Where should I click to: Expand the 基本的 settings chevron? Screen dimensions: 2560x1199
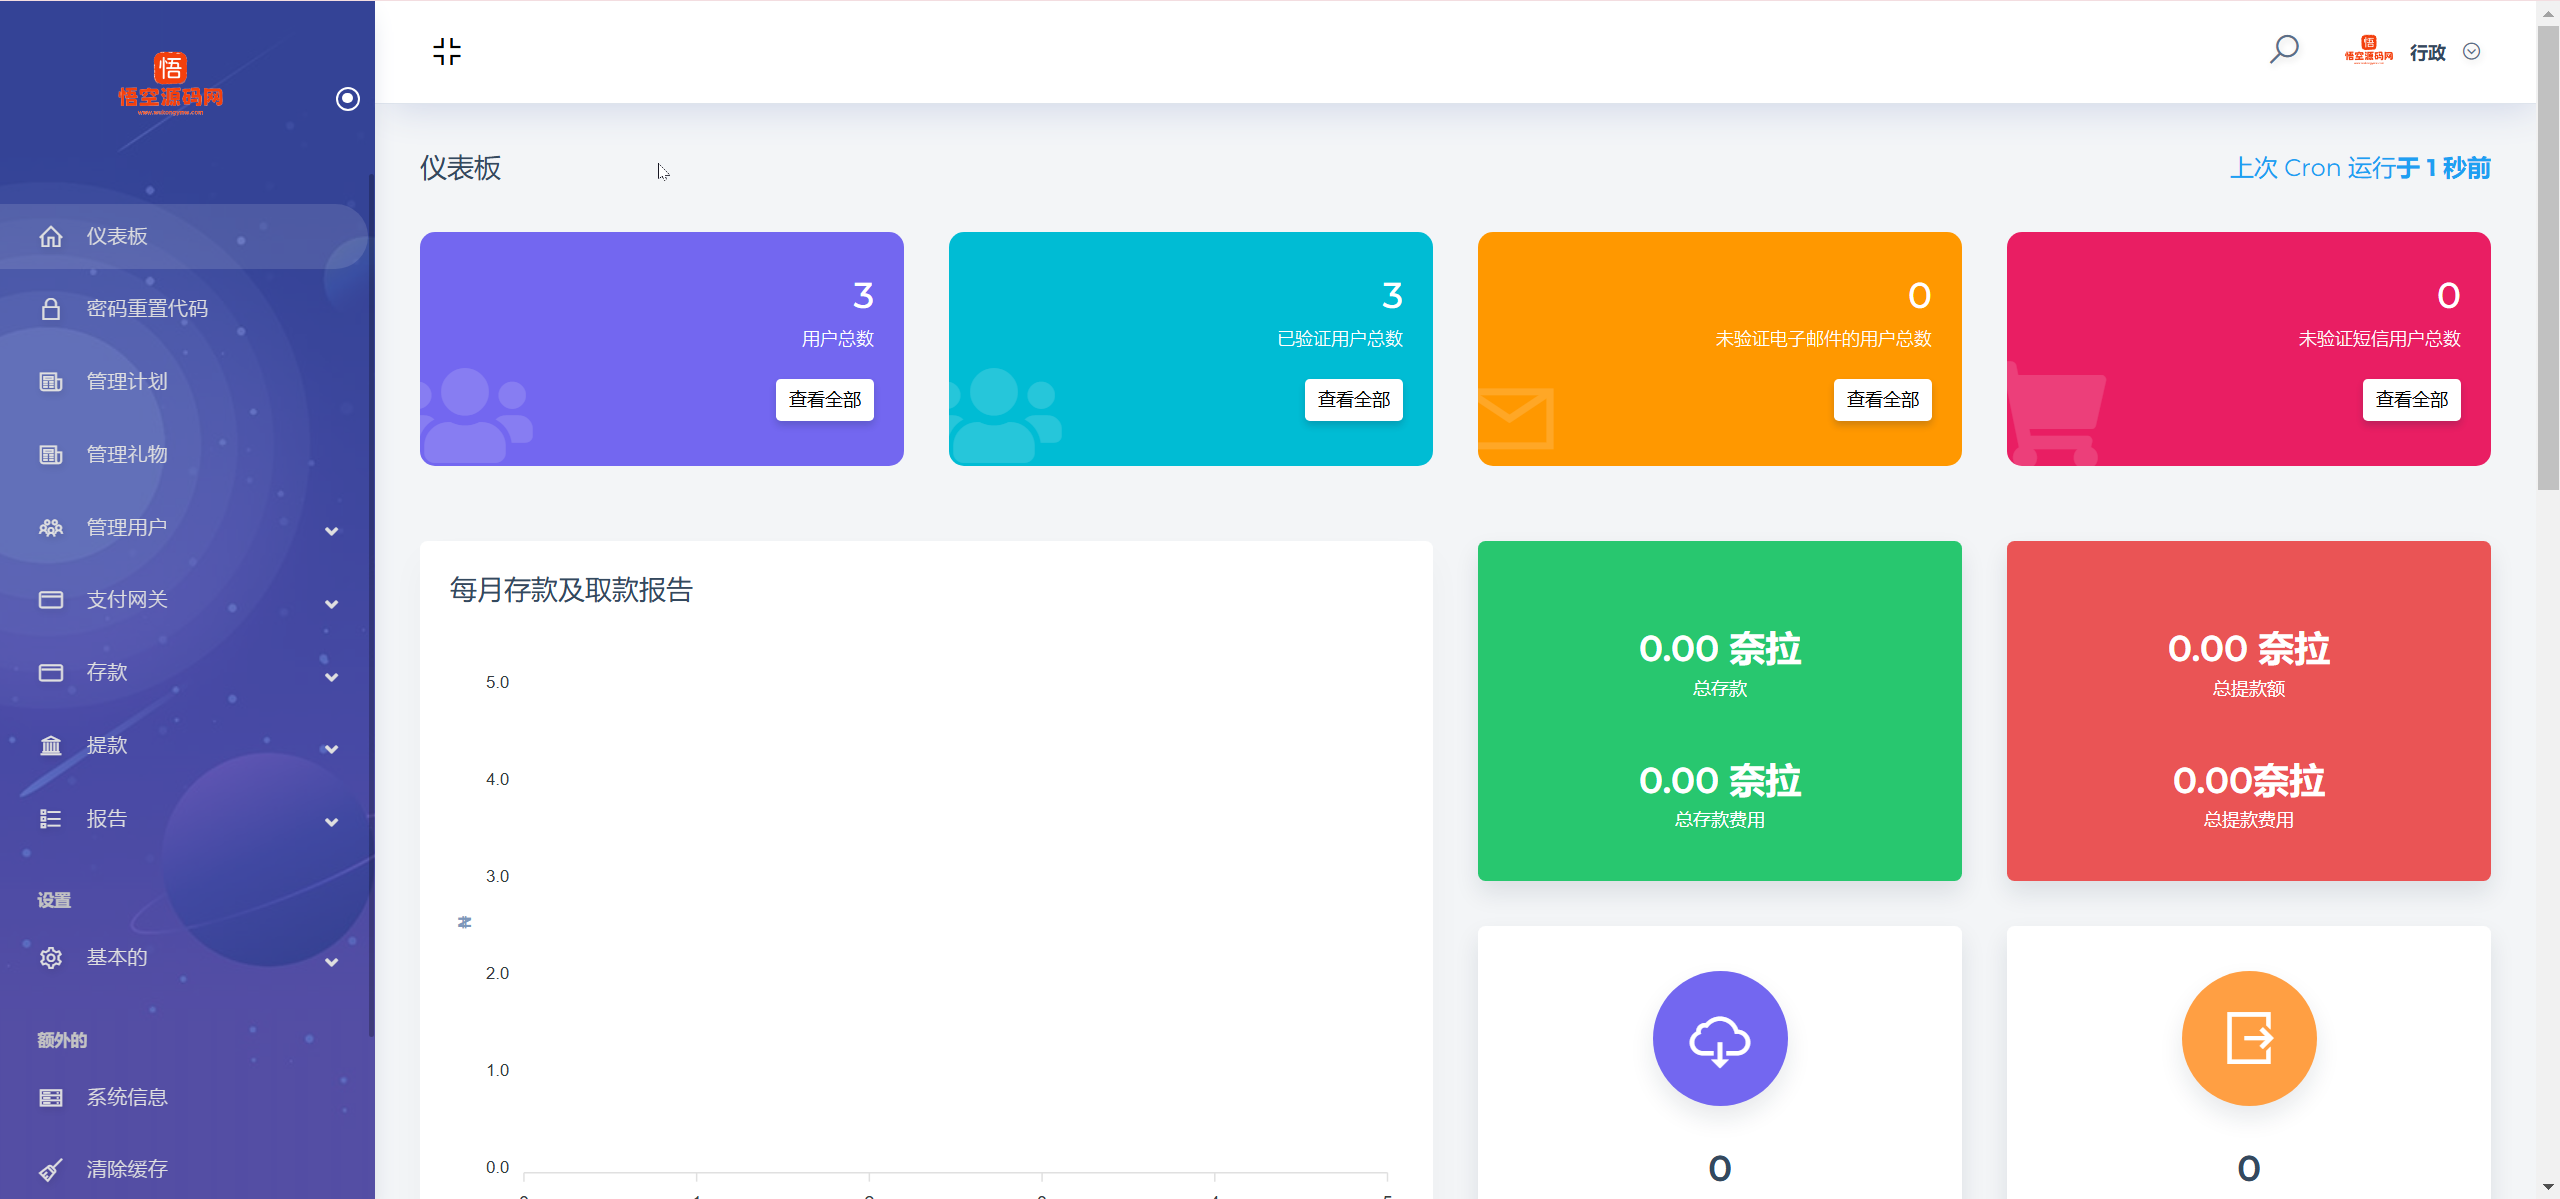click(x=331, y=962)
